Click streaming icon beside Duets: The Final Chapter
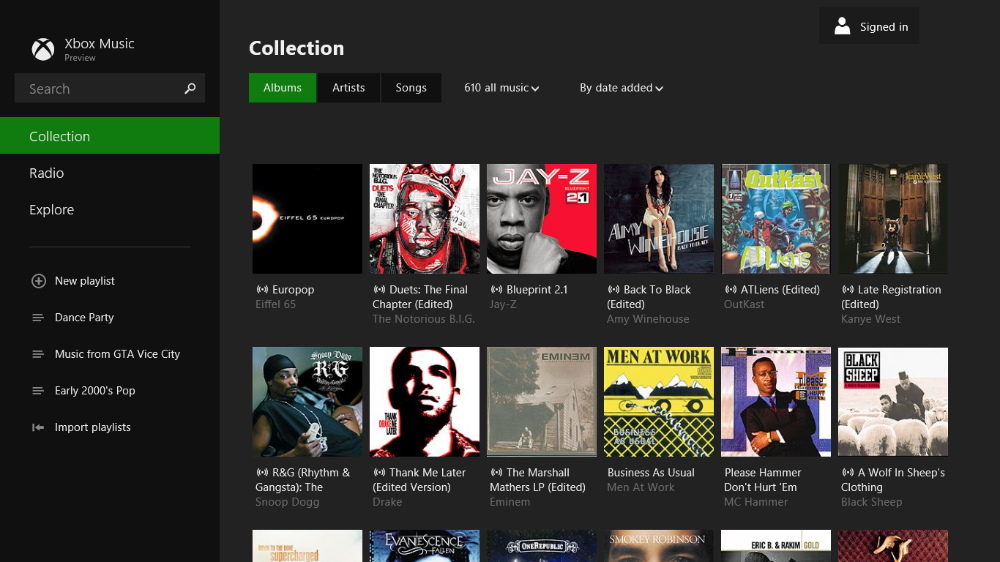Screen dimensions: 1000x562 click(x=379, y=290)
